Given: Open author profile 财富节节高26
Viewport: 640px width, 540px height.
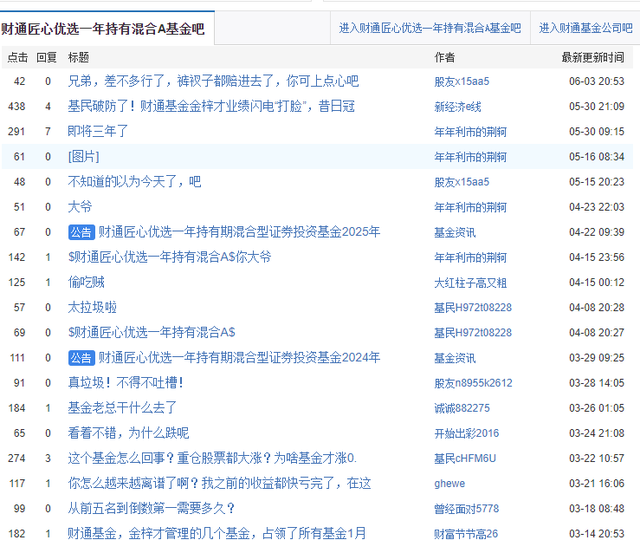Looking at the screenshot, I should [x=466, y=534].
